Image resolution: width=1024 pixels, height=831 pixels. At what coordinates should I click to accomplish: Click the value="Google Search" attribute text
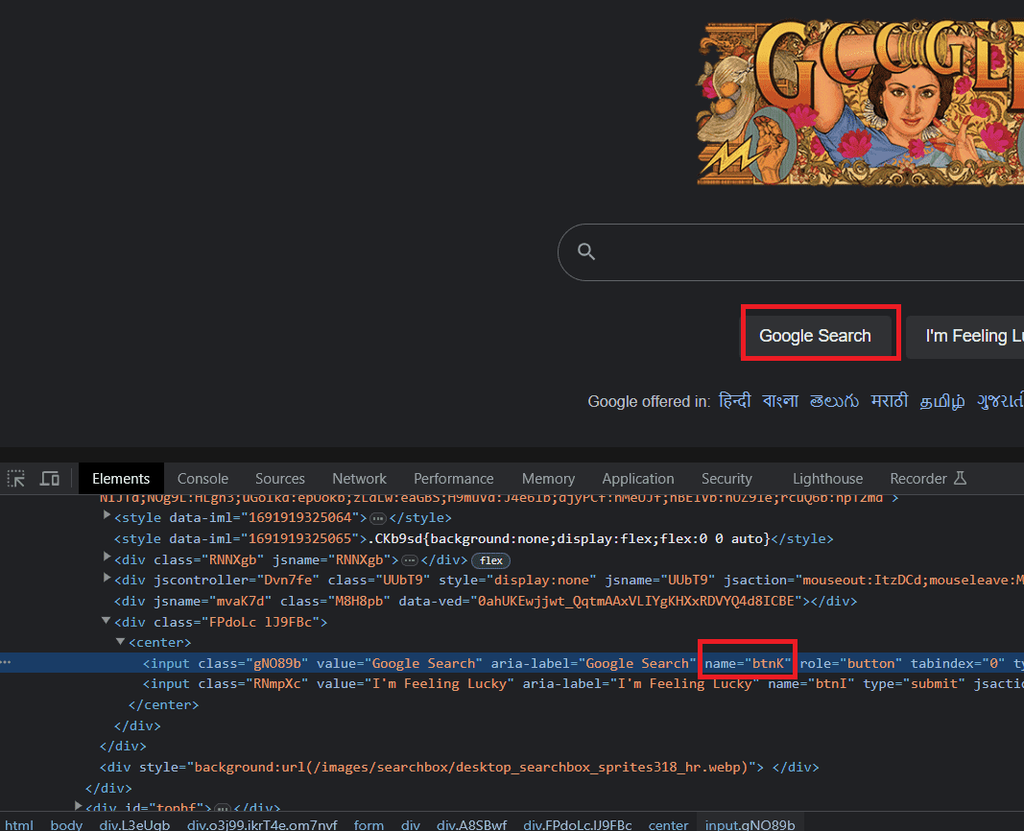(400, 663)
